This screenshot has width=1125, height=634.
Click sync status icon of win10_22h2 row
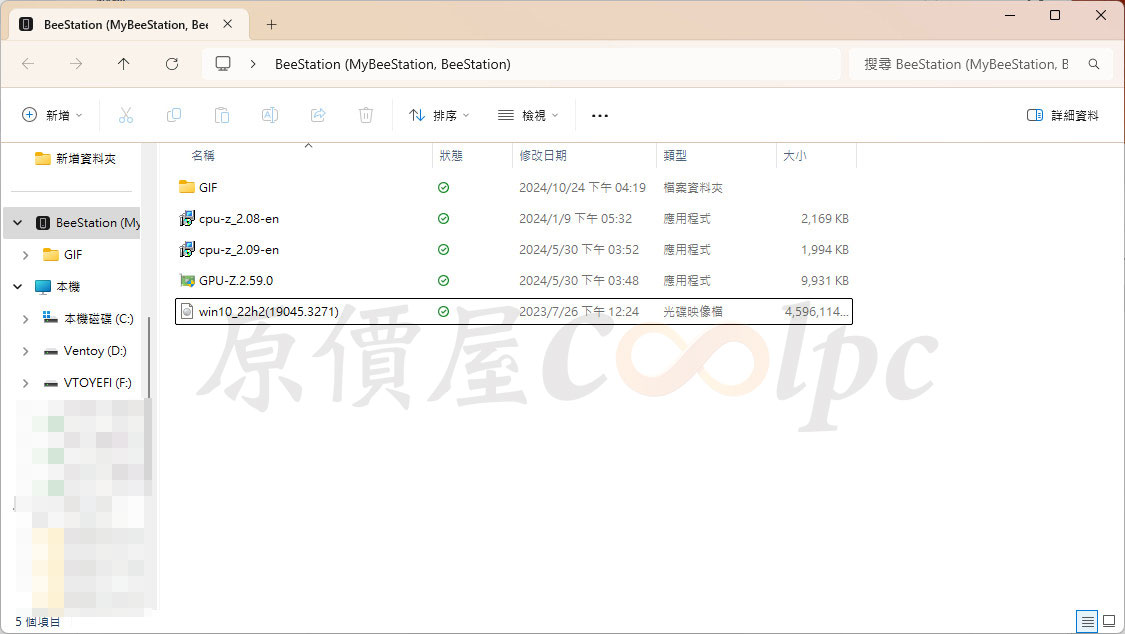point(443,311)
